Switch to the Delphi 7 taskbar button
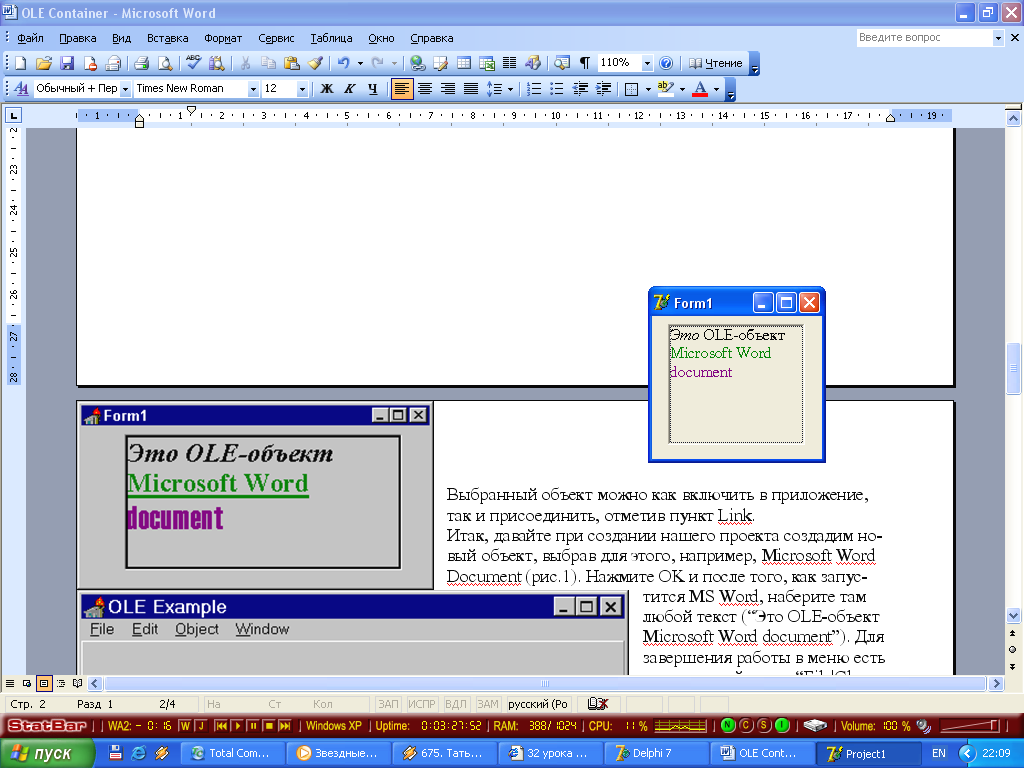The image size is (1024, 768). click(x=656, y=753)
